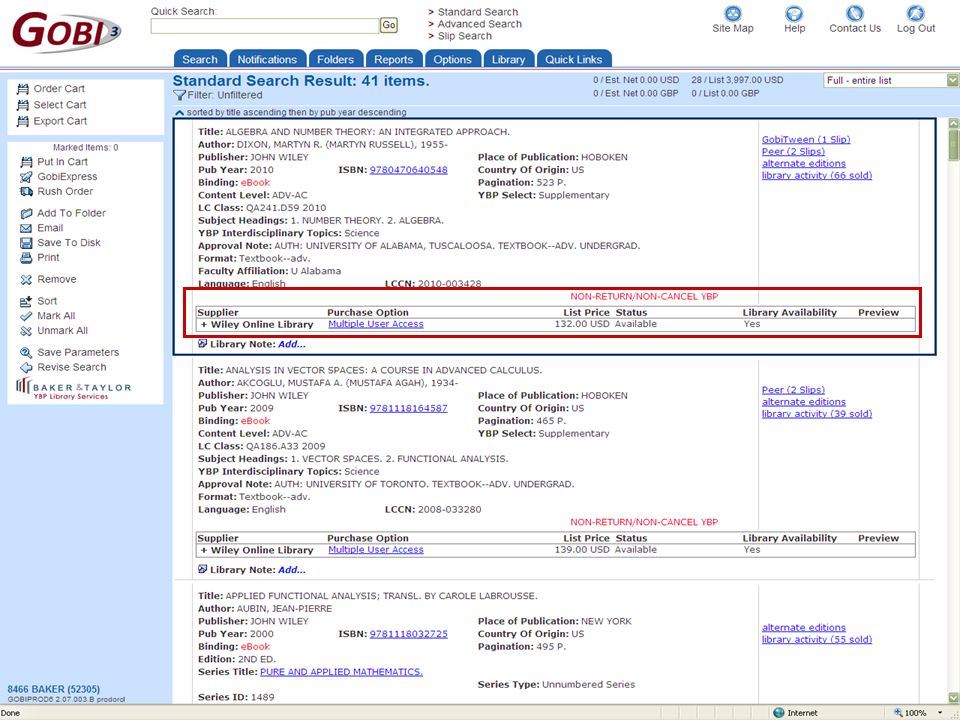
Task: Click the results scrollbar up arrow
Action: (x=953, y=123)
